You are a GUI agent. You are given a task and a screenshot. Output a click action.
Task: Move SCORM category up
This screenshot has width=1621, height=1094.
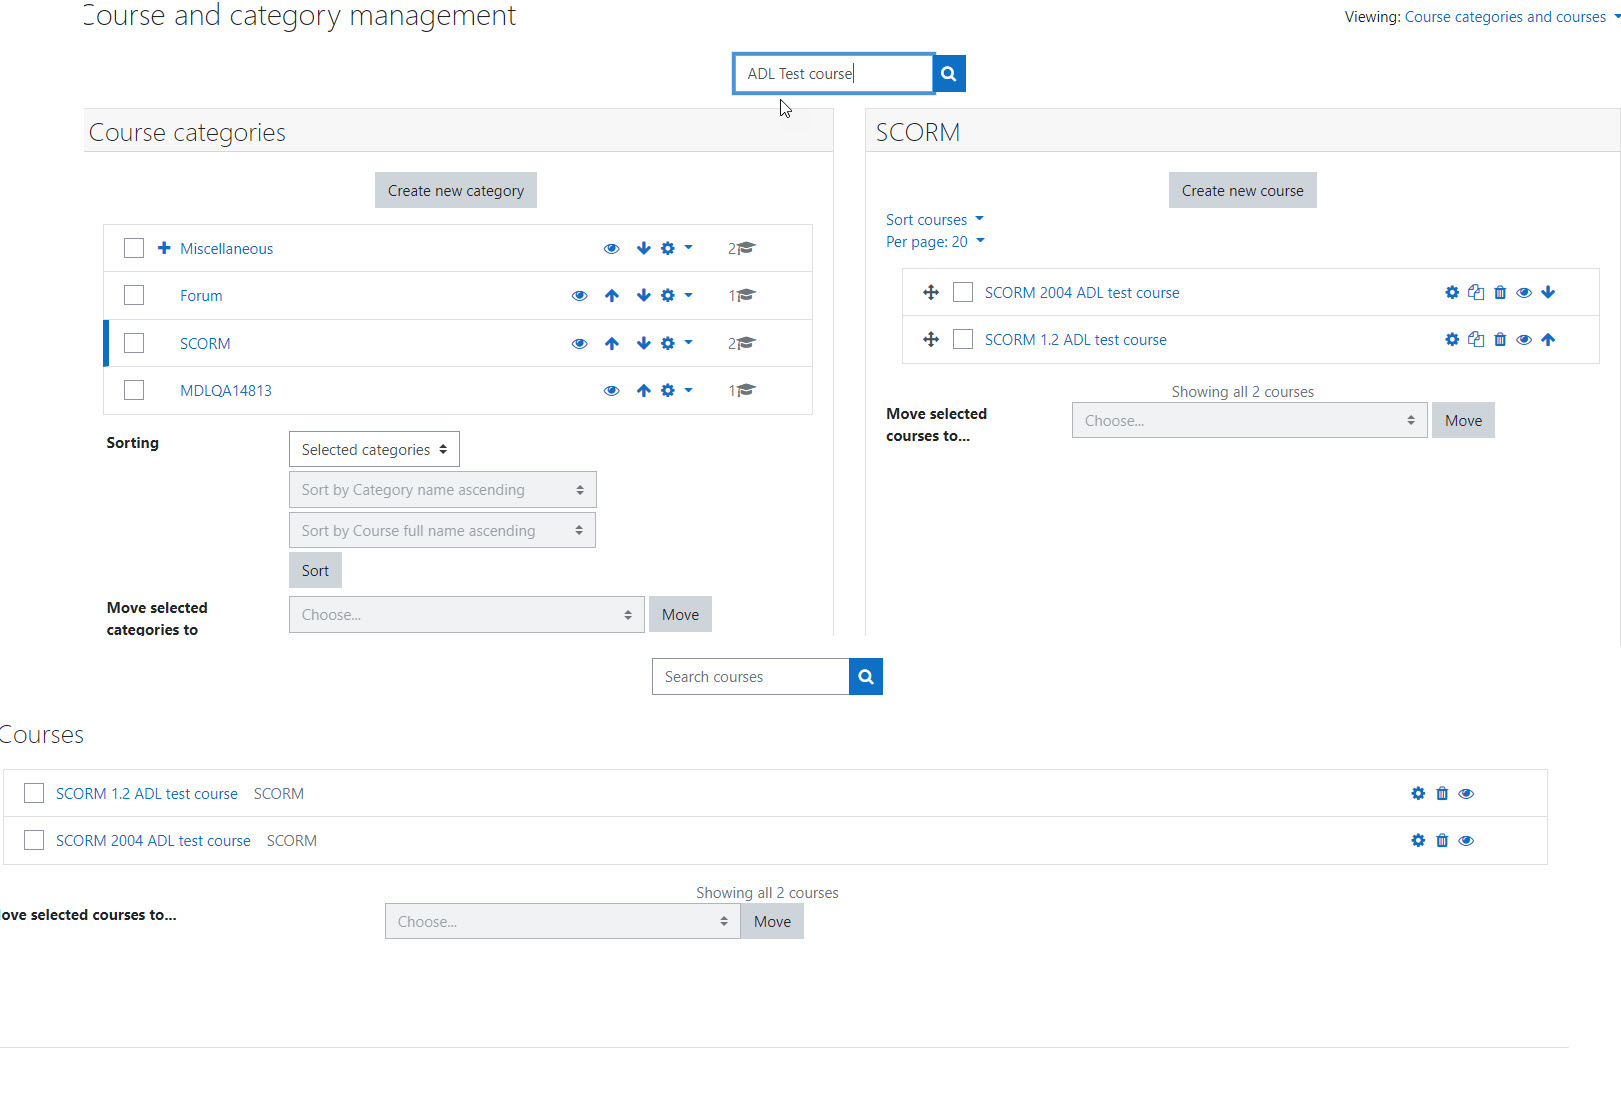pos(612,343)
